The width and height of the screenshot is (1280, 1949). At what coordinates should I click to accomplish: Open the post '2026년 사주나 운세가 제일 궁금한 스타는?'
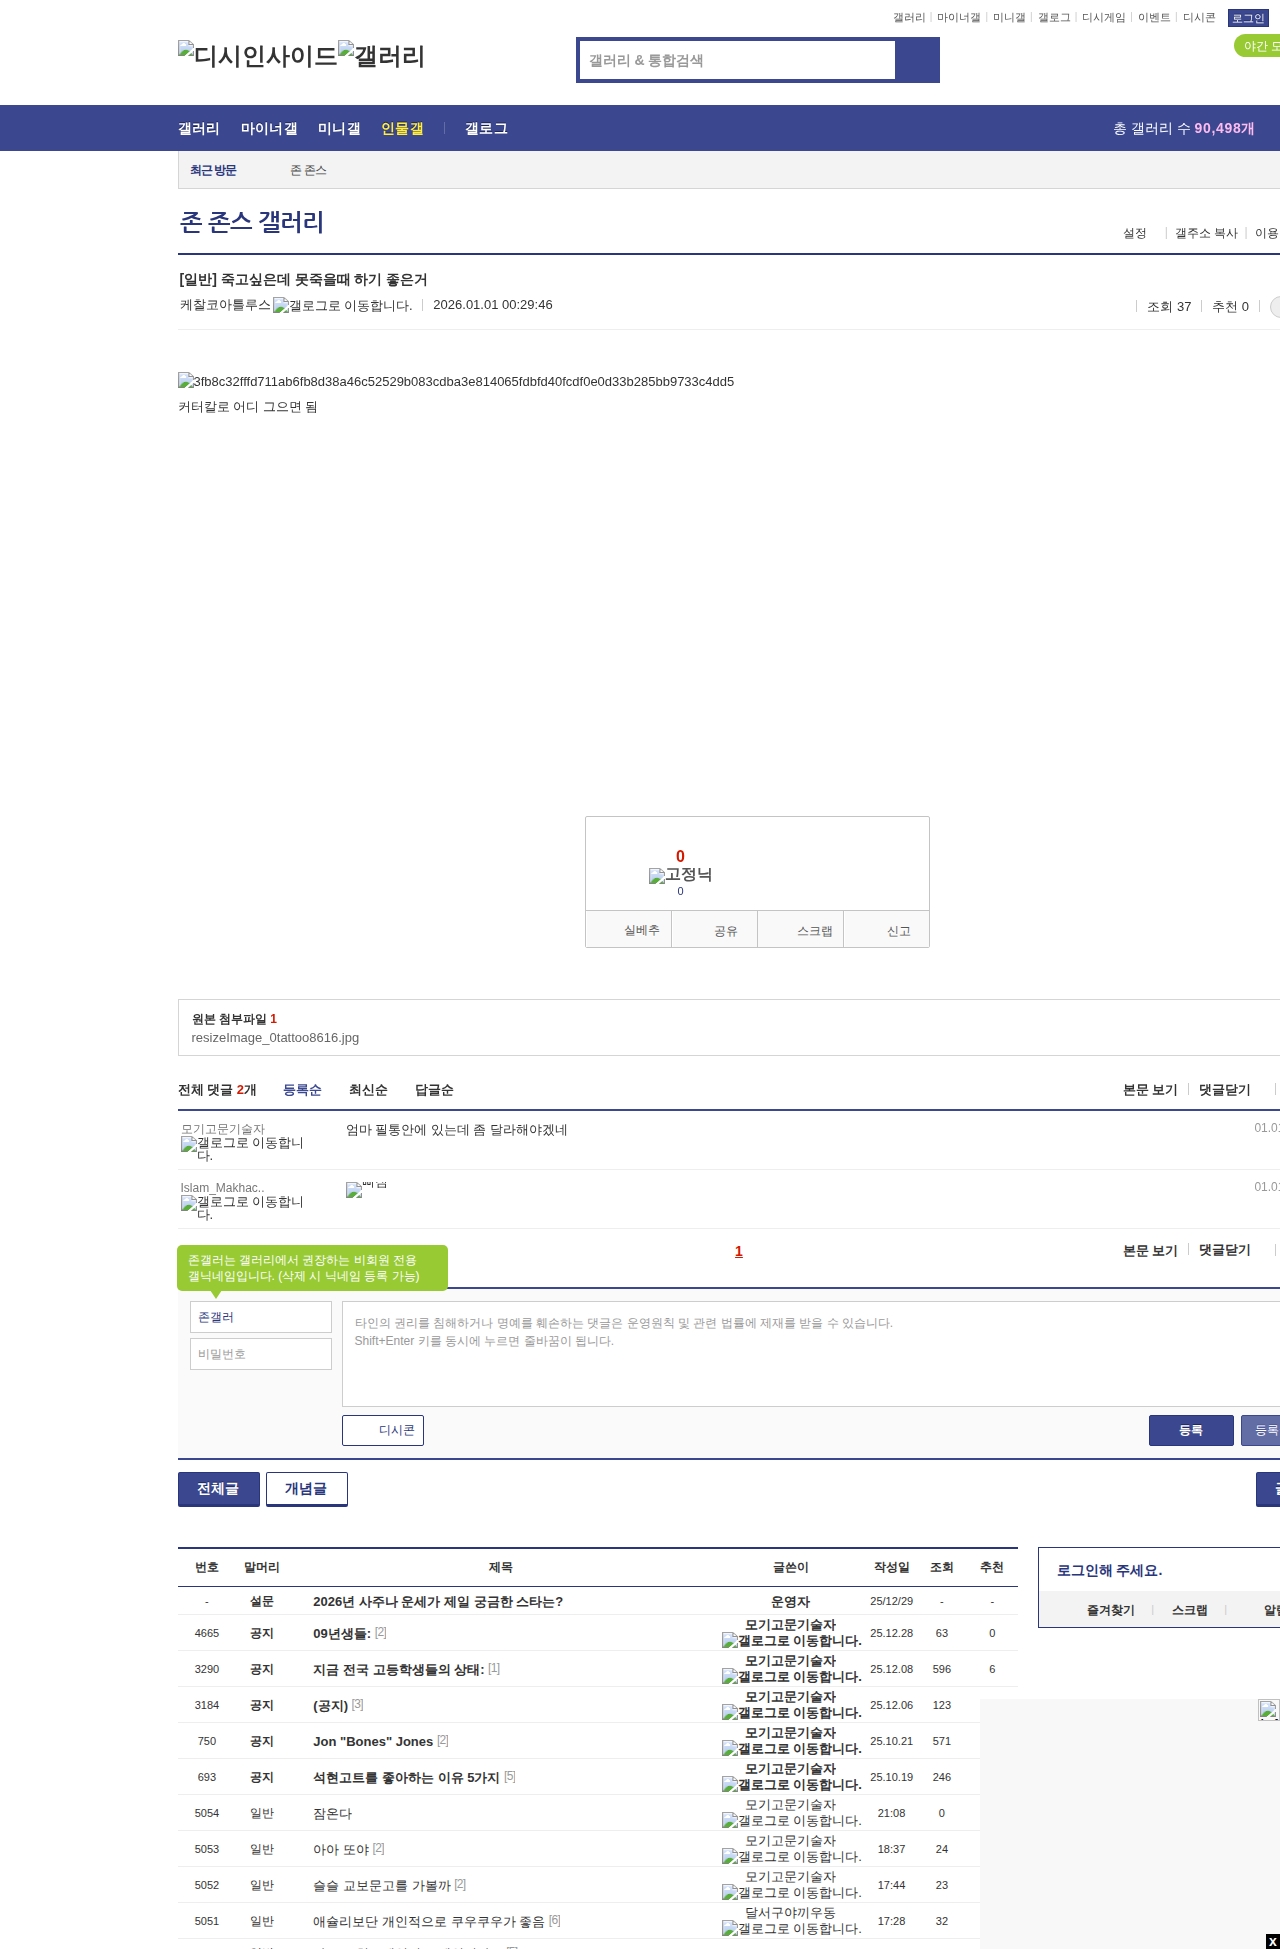438,1601
